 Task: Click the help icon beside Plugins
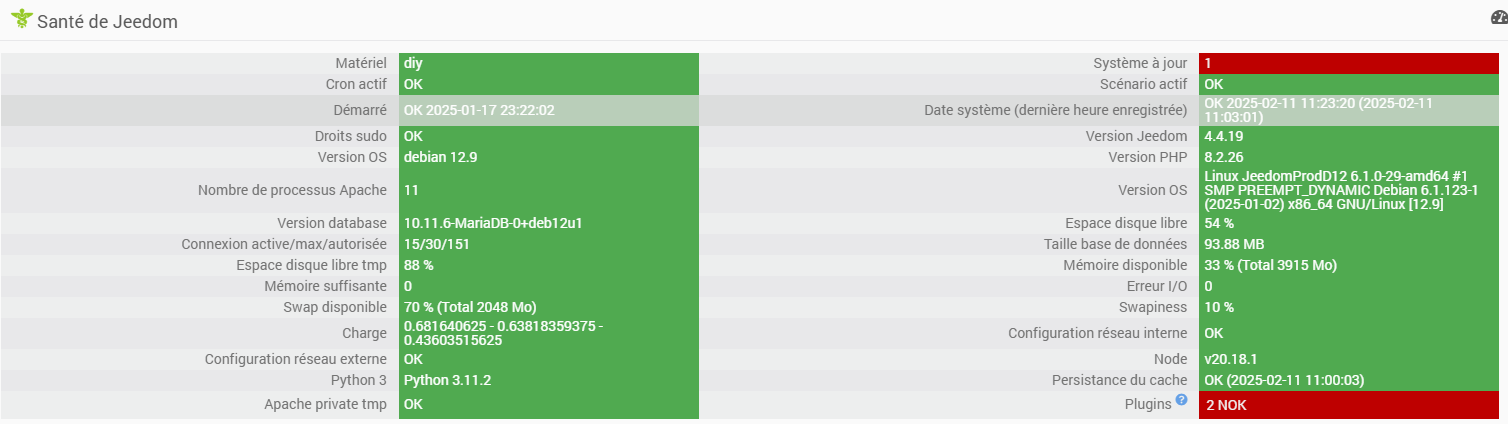point(1181,400)
